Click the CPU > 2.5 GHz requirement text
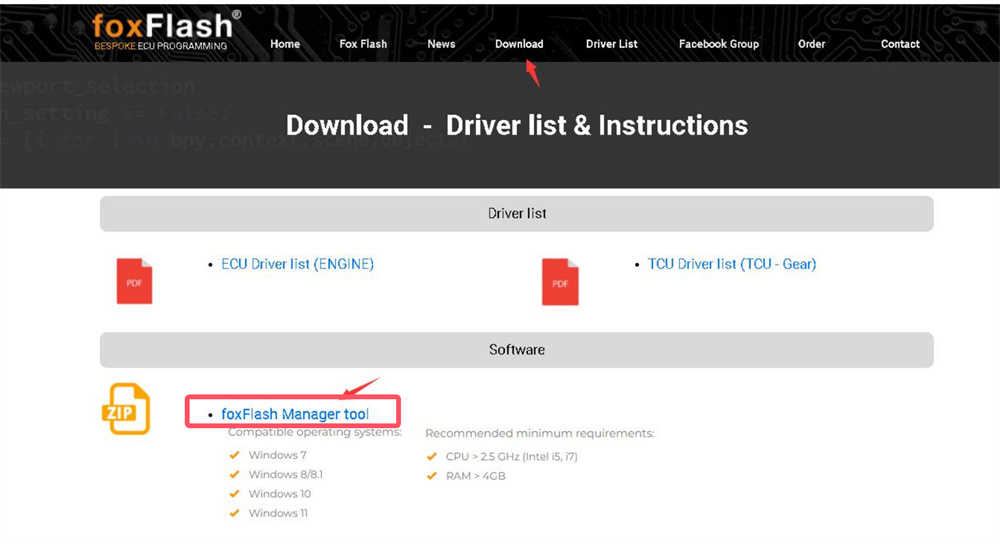This screenshot has width=1000, height=544. [511, 457]
